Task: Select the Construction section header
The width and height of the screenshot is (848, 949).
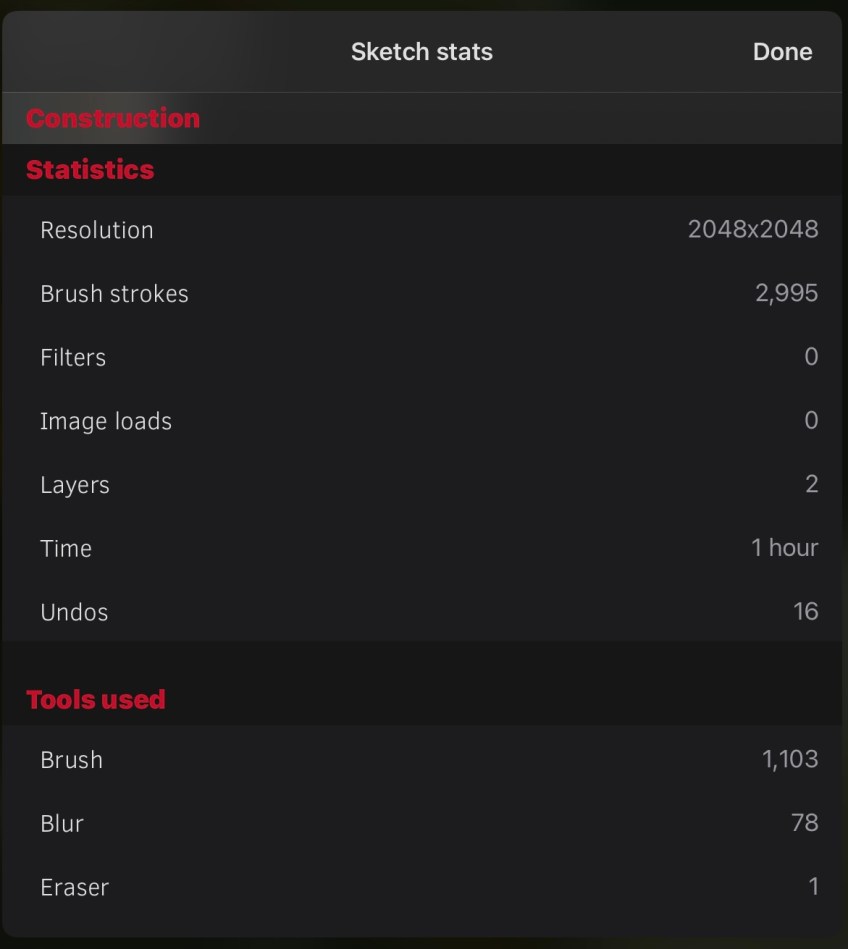Action: pos(113,118)
